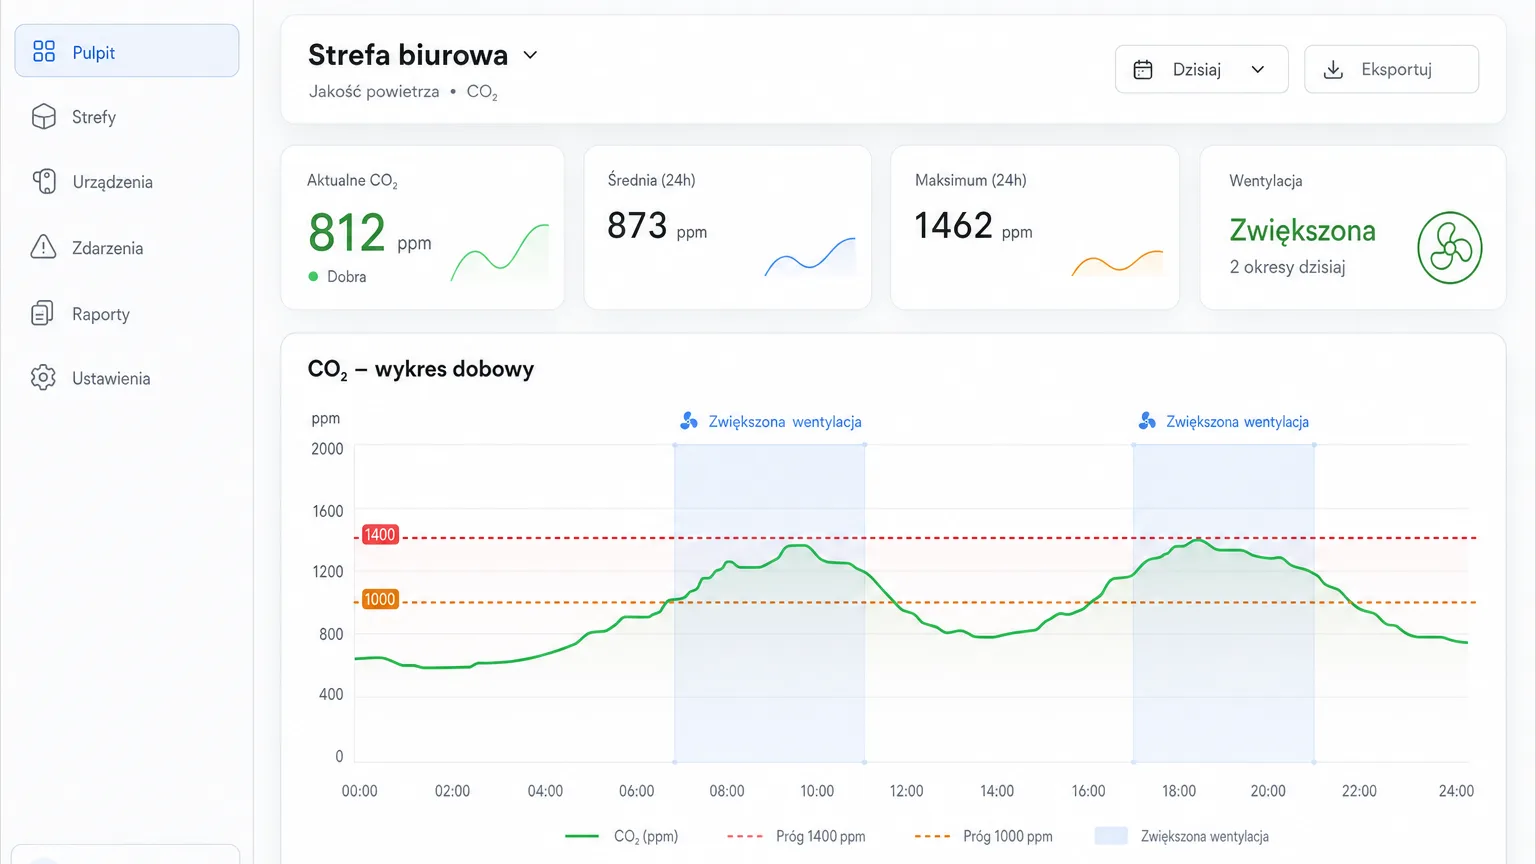The width and height of the screenshot is (1536, 864).
Task: Click the Strefy cube icon in sidebar
Action: coord(44,117)
